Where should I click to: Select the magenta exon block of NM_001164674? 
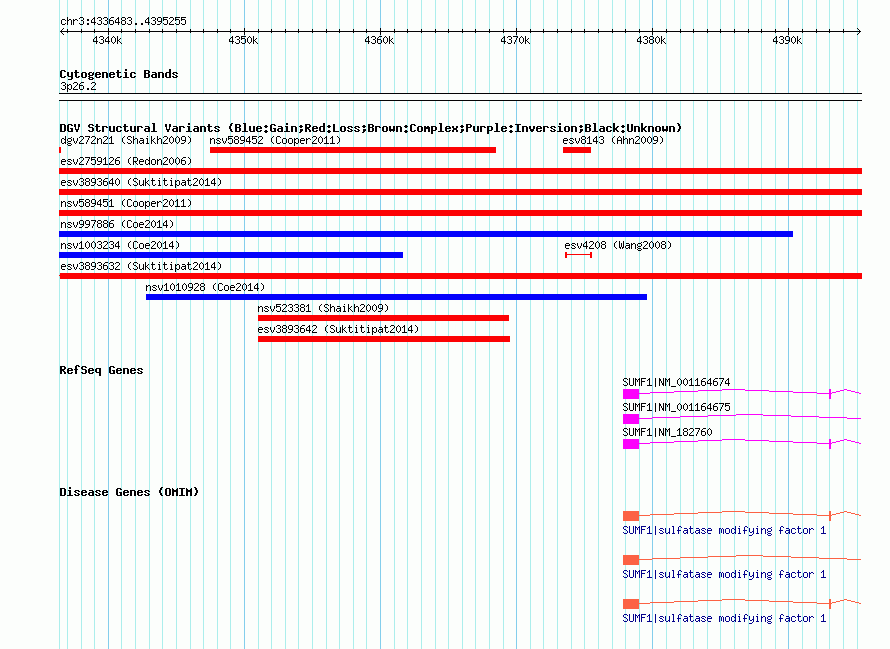click(631, 394)
